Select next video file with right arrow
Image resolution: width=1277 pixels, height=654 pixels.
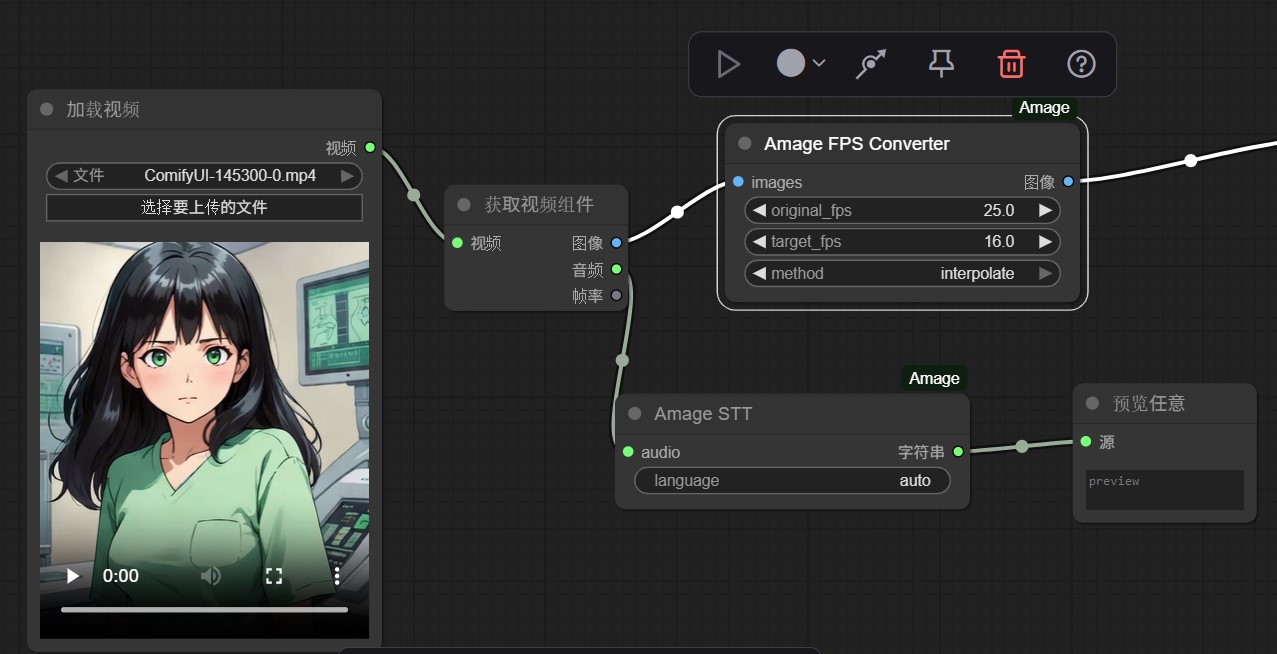(347, 176)
